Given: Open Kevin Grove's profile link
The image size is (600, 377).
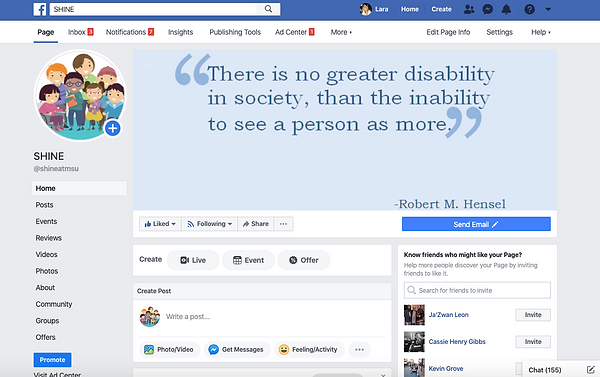Looking at the screenshot, I should (446, 369).
